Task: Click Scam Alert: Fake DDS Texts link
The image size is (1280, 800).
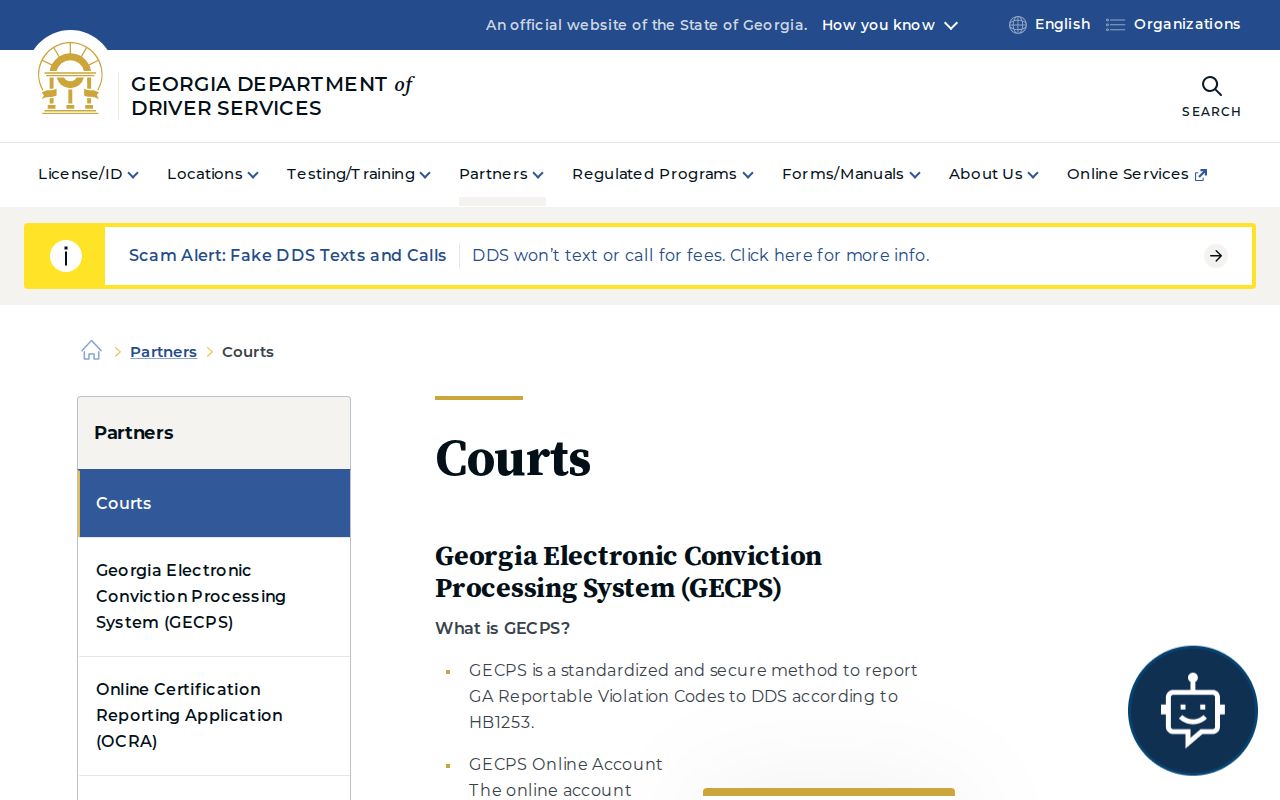Action: click(287, 256)
